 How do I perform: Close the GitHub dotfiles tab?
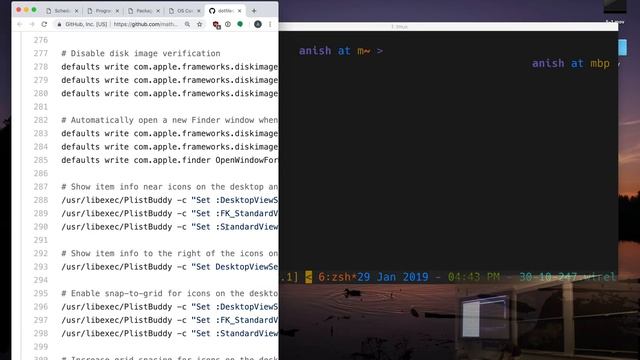click(240, 11)
